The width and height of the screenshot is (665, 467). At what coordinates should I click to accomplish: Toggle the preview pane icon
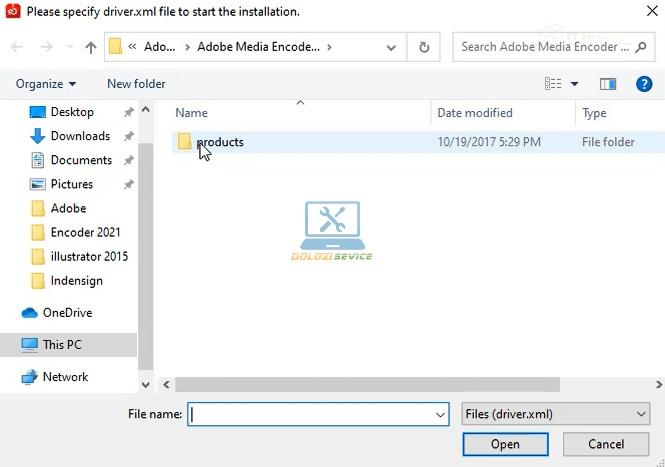[608, 84]
